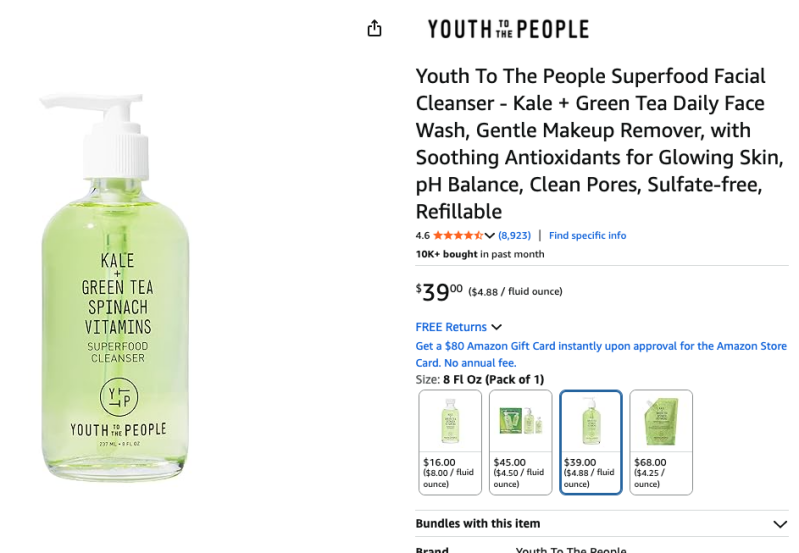Viewport: 799px width, 553px height.
Task: Expand the chevron next to FREE Returns
Action: pyautogui.click(x=496, y=327)
